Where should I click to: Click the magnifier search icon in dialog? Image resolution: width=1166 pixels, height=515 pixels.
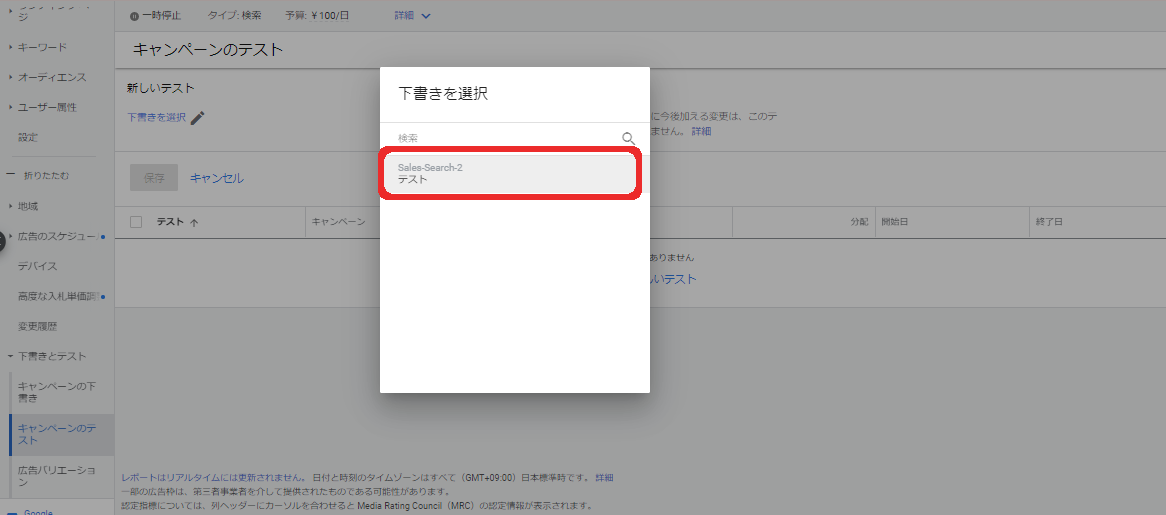(x=628, y=138)
